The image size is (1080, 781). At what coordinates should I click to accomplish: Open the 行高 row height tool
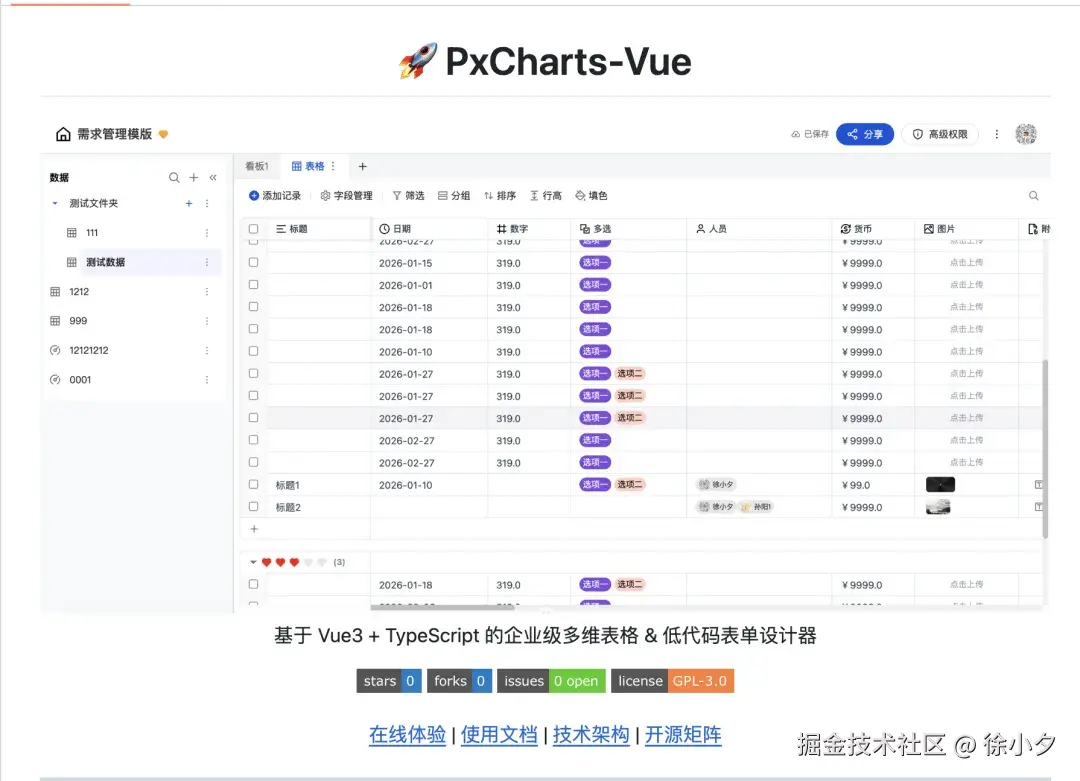(x=546, y=196)
